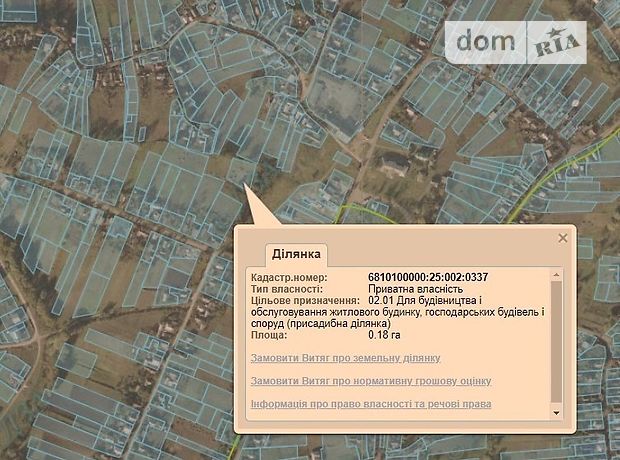The height and width of the screenshot is (460, 620).
Task: Select the Ділянка tab
Action: coord(296,254)
